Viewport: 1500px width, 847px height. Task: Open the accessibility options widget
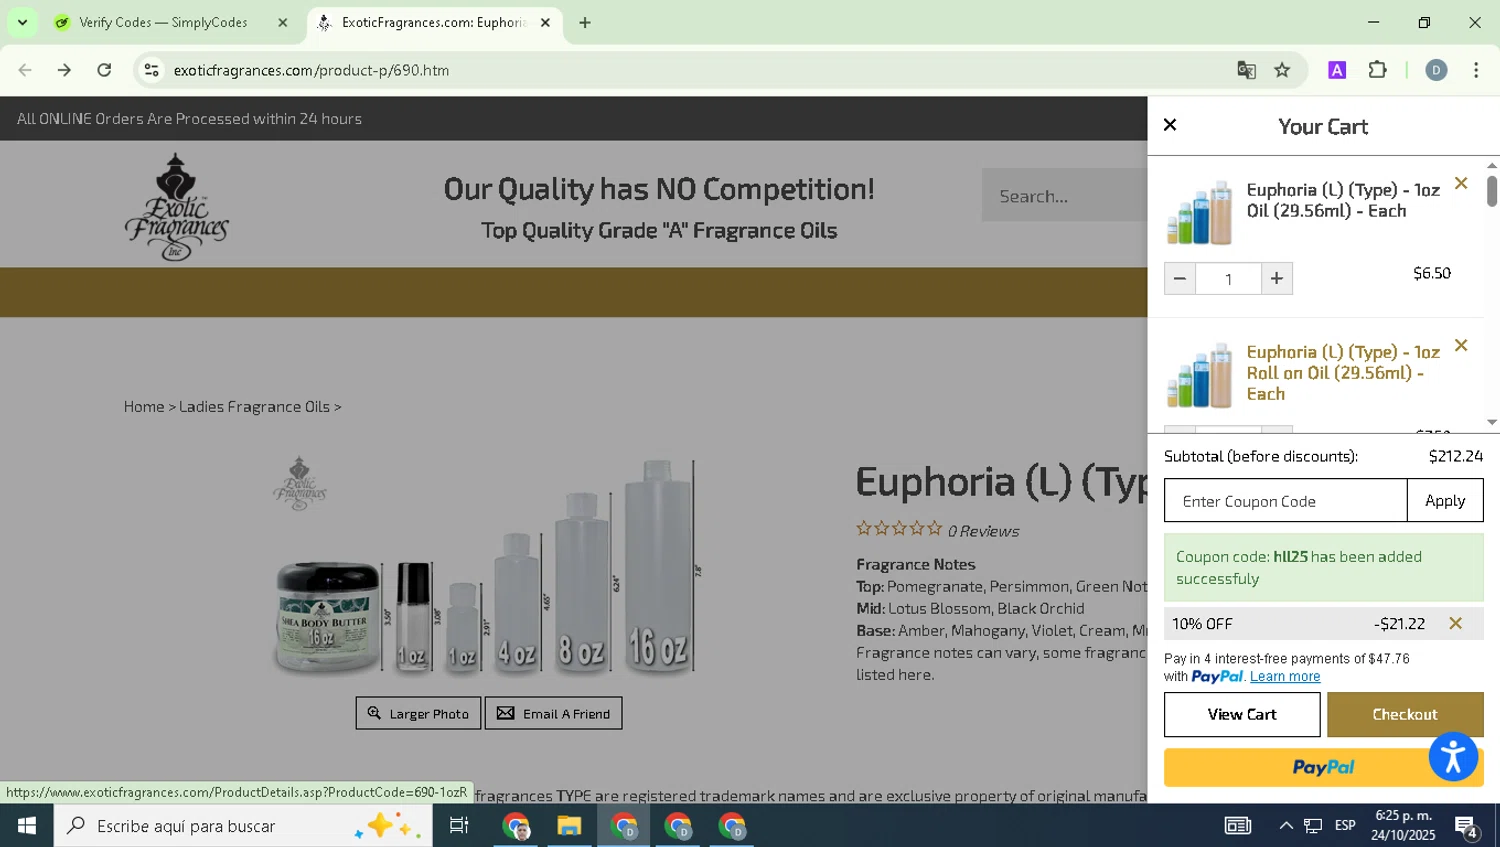point(1453,756)
